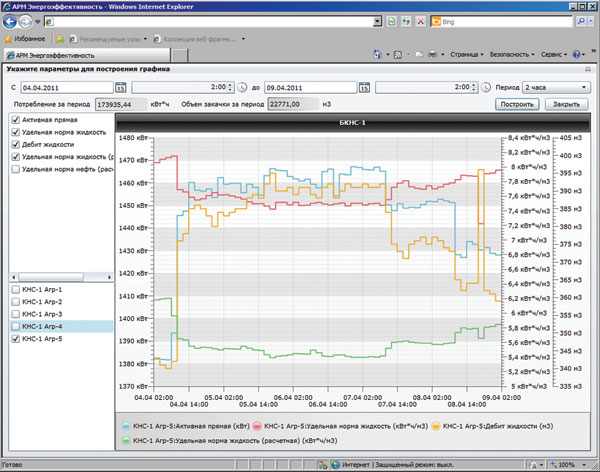Click the end date field 09.04.2011

tap(311, 88)
